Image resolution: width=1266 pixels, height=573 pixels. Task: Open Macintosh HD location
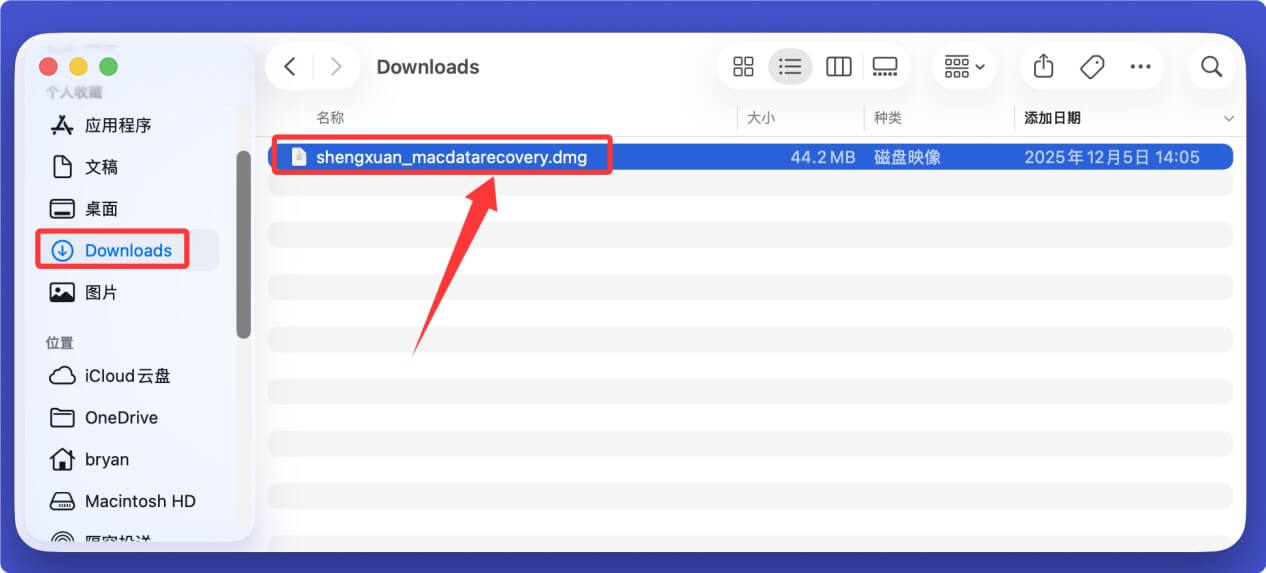pyautogui.click(x=140, y=501)
